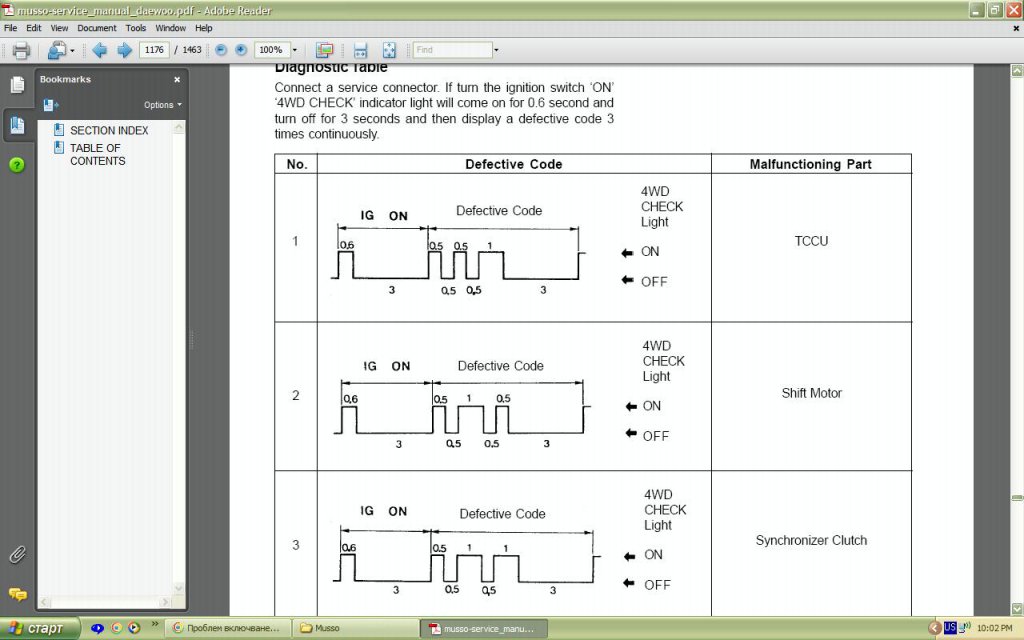1024x640 pixels.
Task: Click the page number input field
Action: click(x=154, y=50)
